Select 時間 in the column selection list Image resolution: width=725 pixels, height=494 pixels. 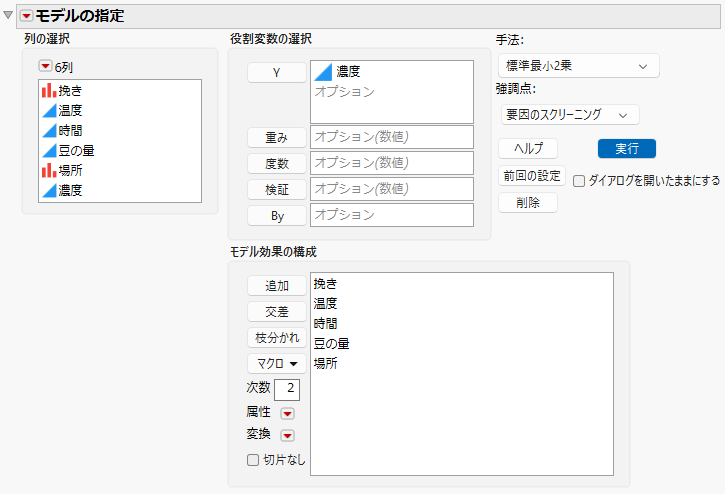(120, 130)
